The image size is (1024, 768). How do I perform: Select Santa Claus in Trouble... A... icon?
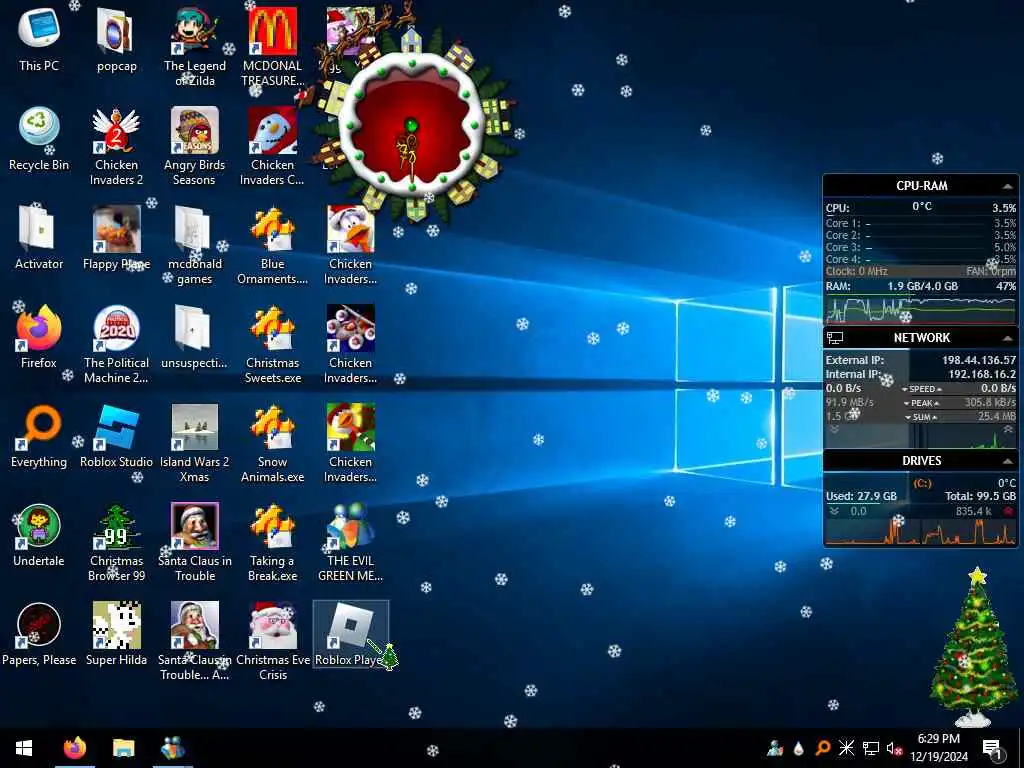[195, 642]
